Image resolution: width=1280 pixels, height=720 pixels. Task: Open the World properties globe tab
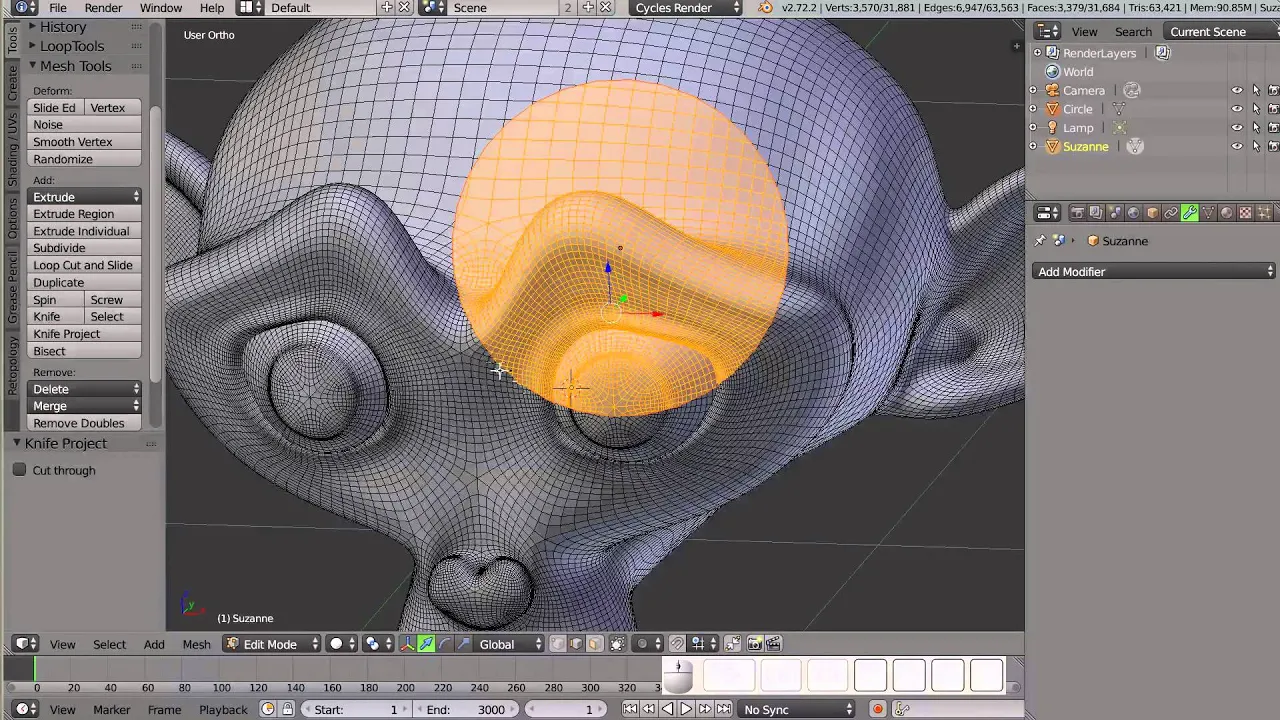pos(1133,213)
